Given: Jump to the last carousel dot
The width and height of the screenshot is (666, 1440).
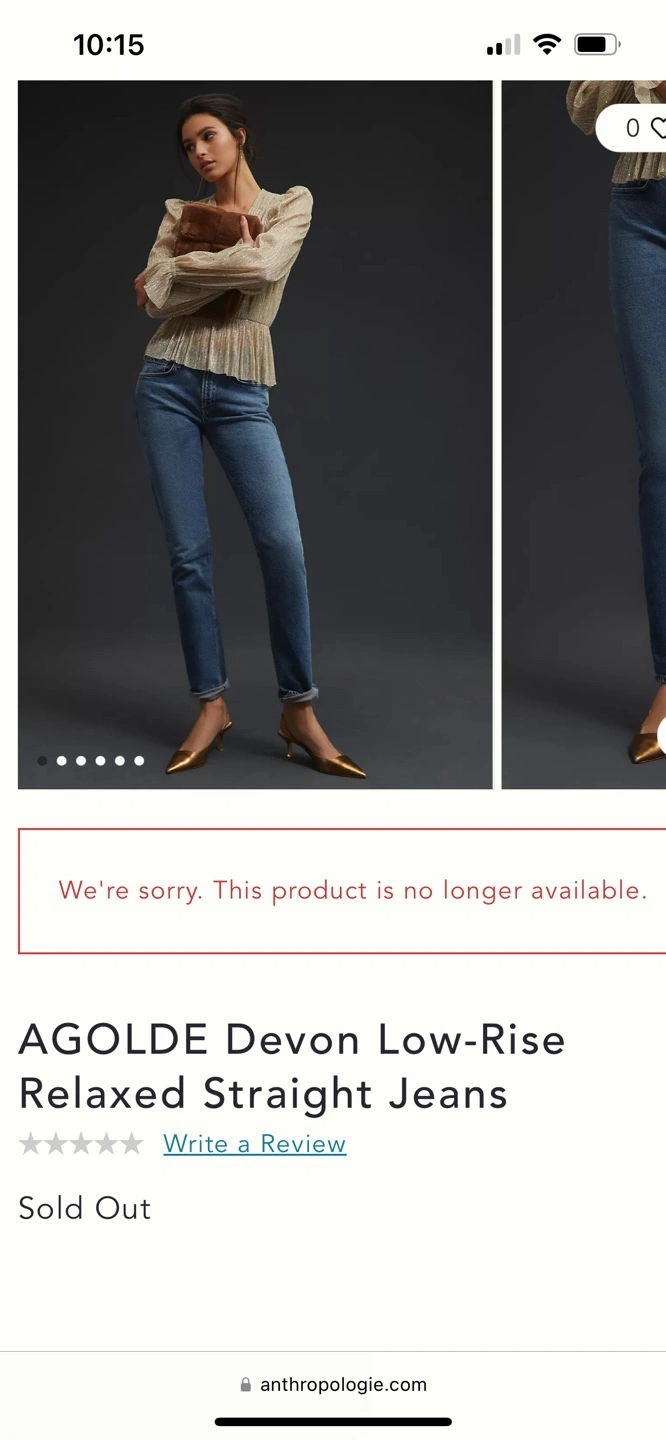Looking at the screenshot, I should coord(139,761).
